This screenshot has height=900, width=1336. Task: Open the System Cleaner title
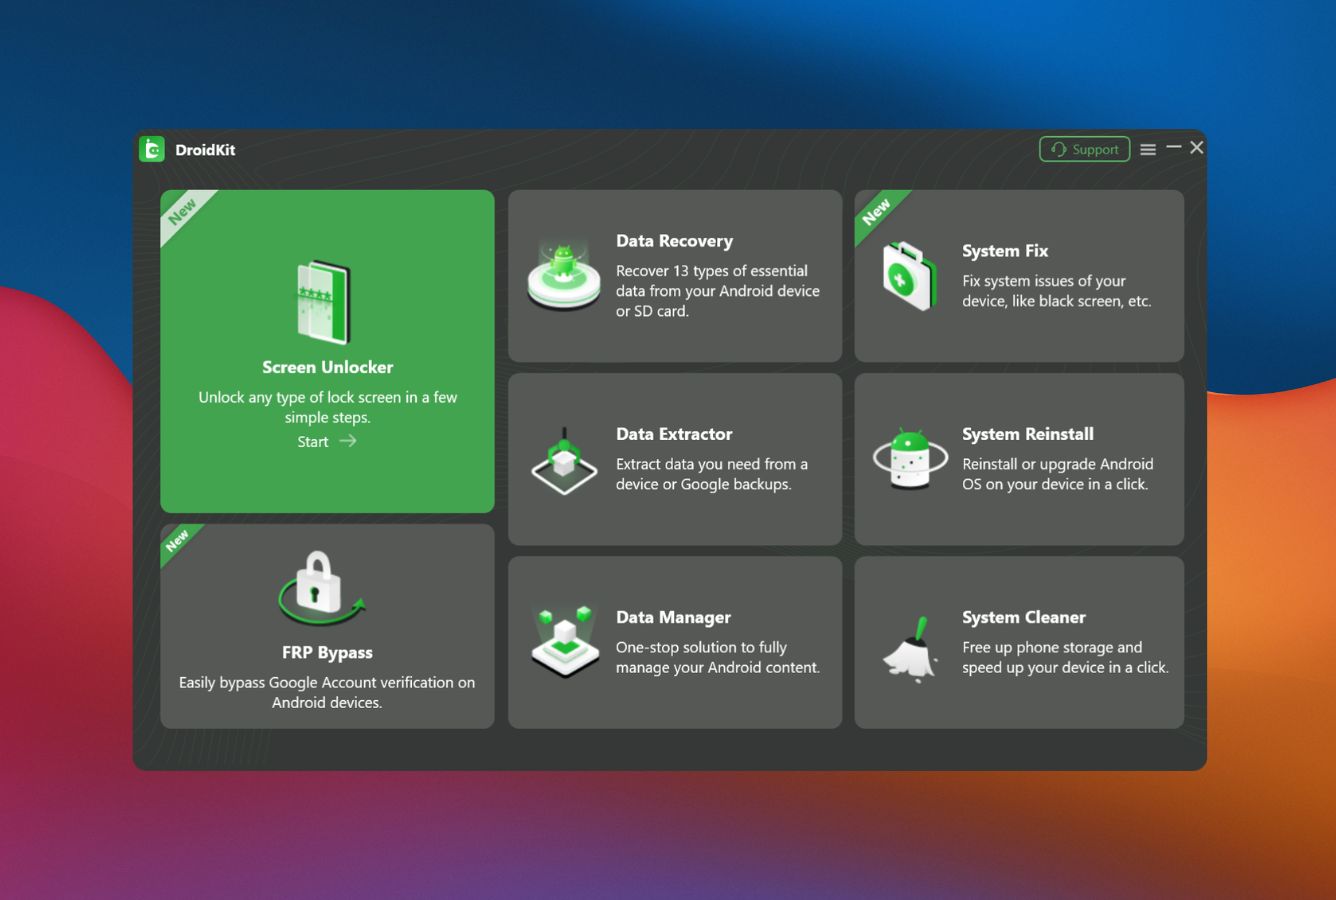(1024, 617)
